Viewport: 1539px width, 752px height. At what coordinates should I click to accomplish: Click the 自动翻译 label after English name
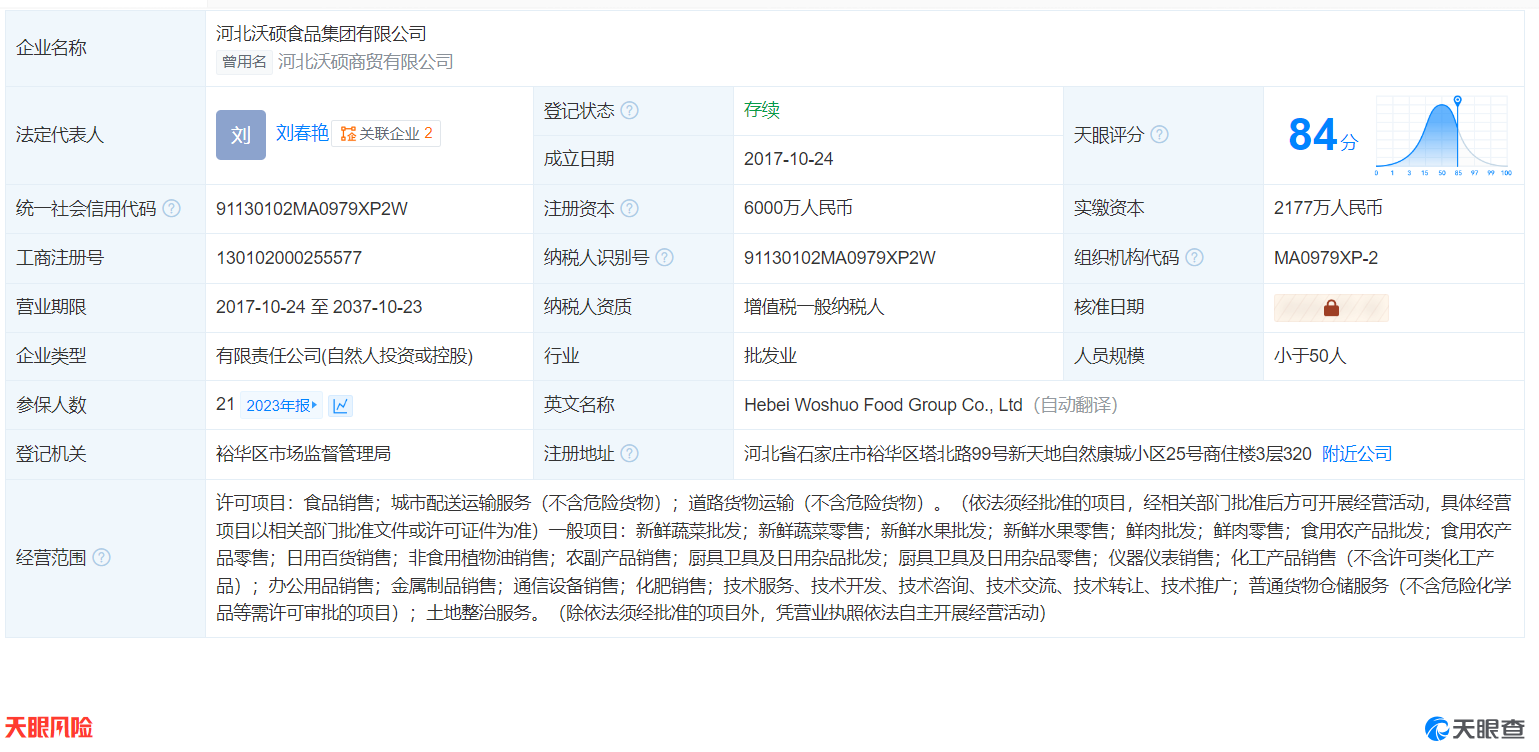click(x=1074, y=405)
